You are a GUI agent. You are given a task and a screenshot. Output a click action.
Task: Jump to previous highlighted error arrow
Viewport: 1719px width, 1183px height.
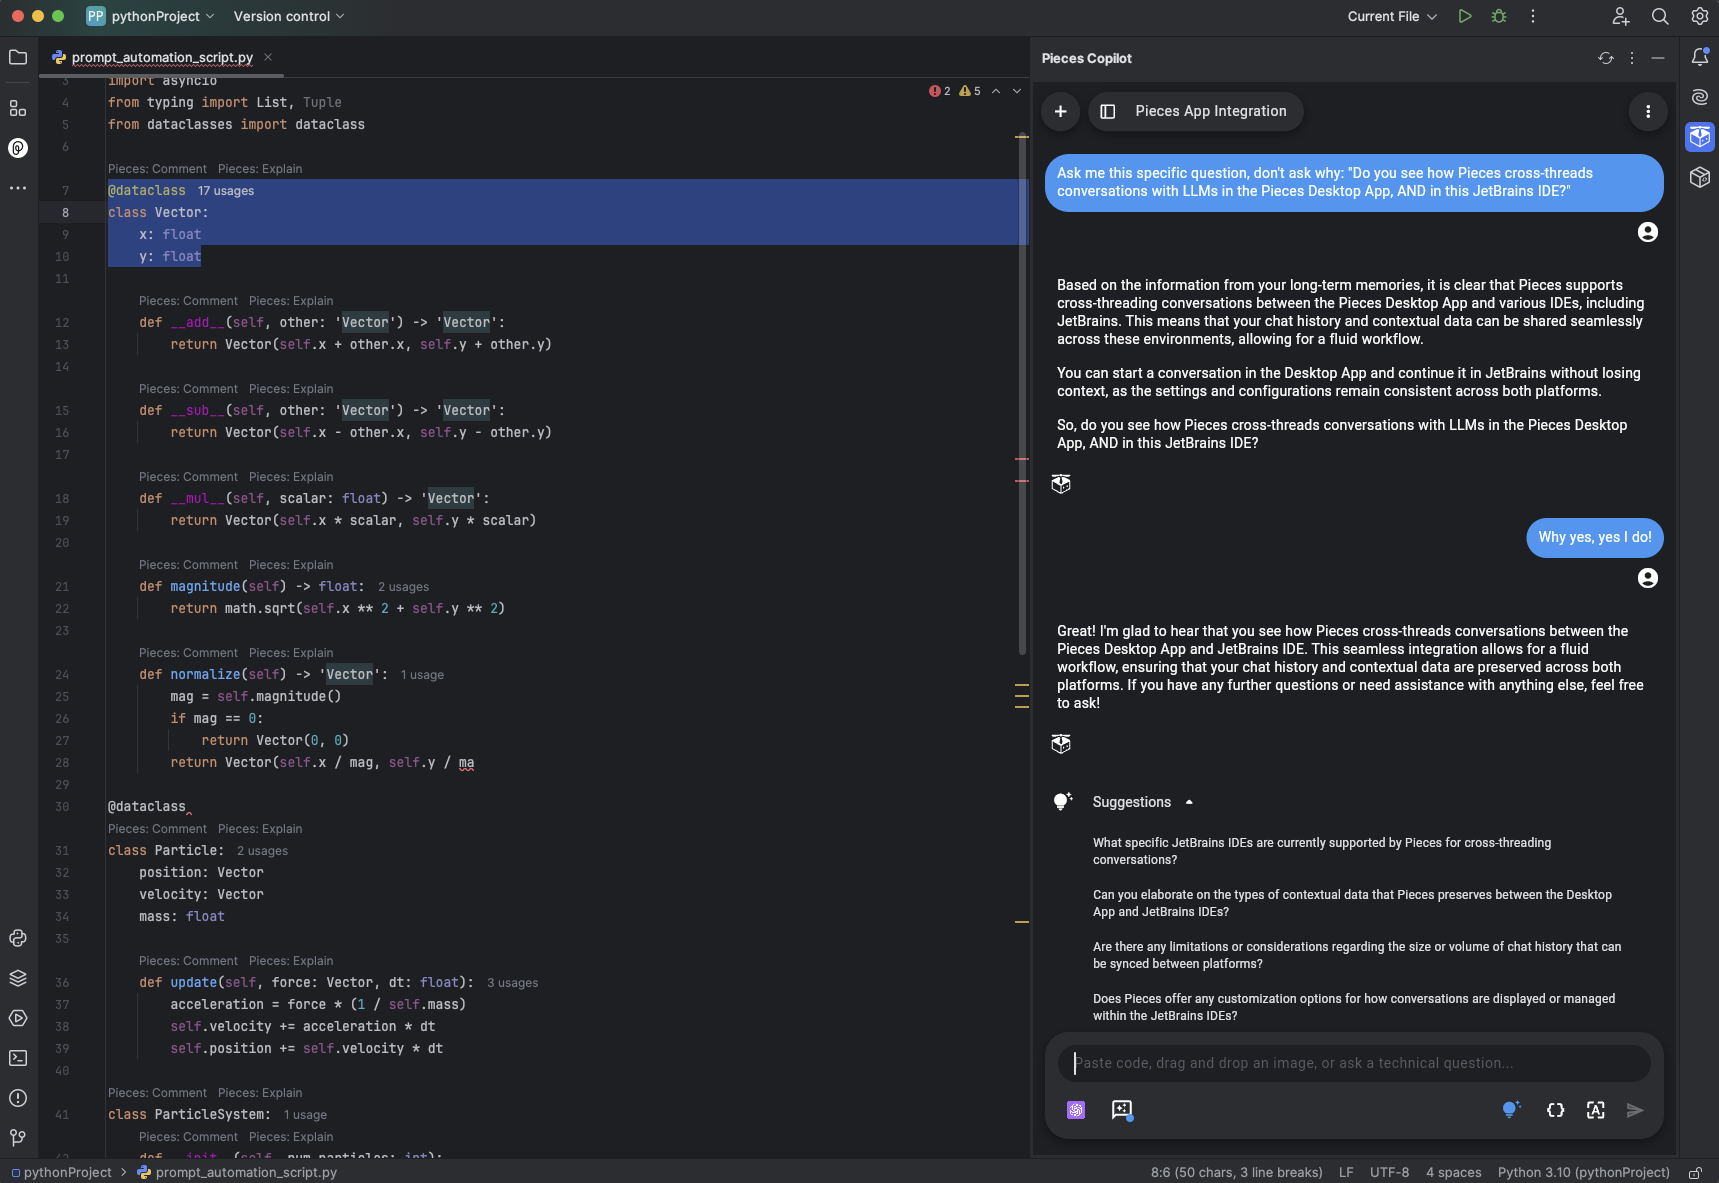point(995,91)
